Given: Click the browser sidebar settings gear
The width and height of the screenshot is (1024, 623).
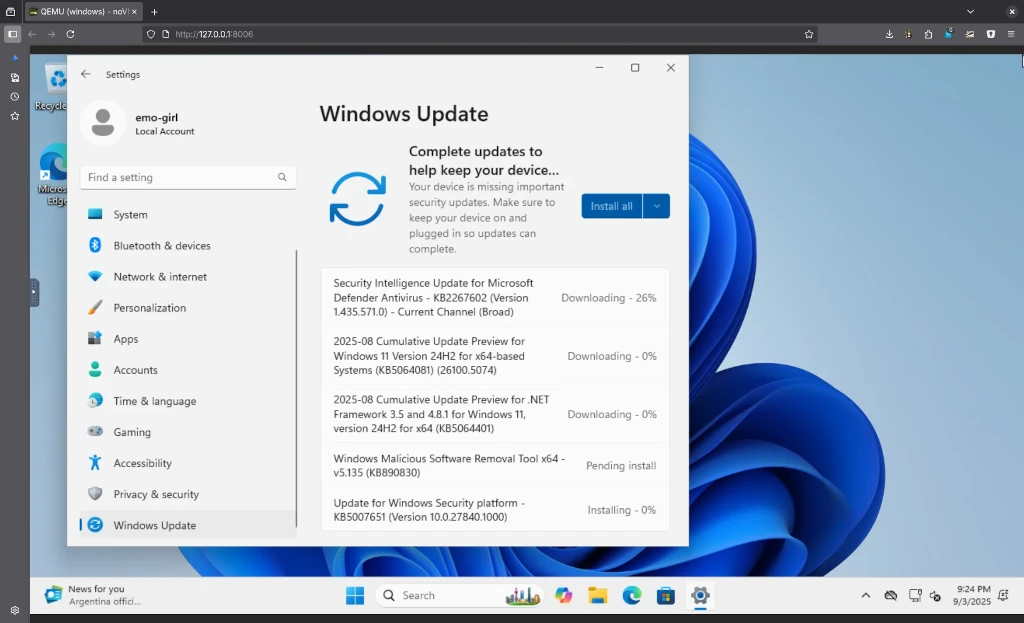Looking at the screenshot, I should coord(14,610).
